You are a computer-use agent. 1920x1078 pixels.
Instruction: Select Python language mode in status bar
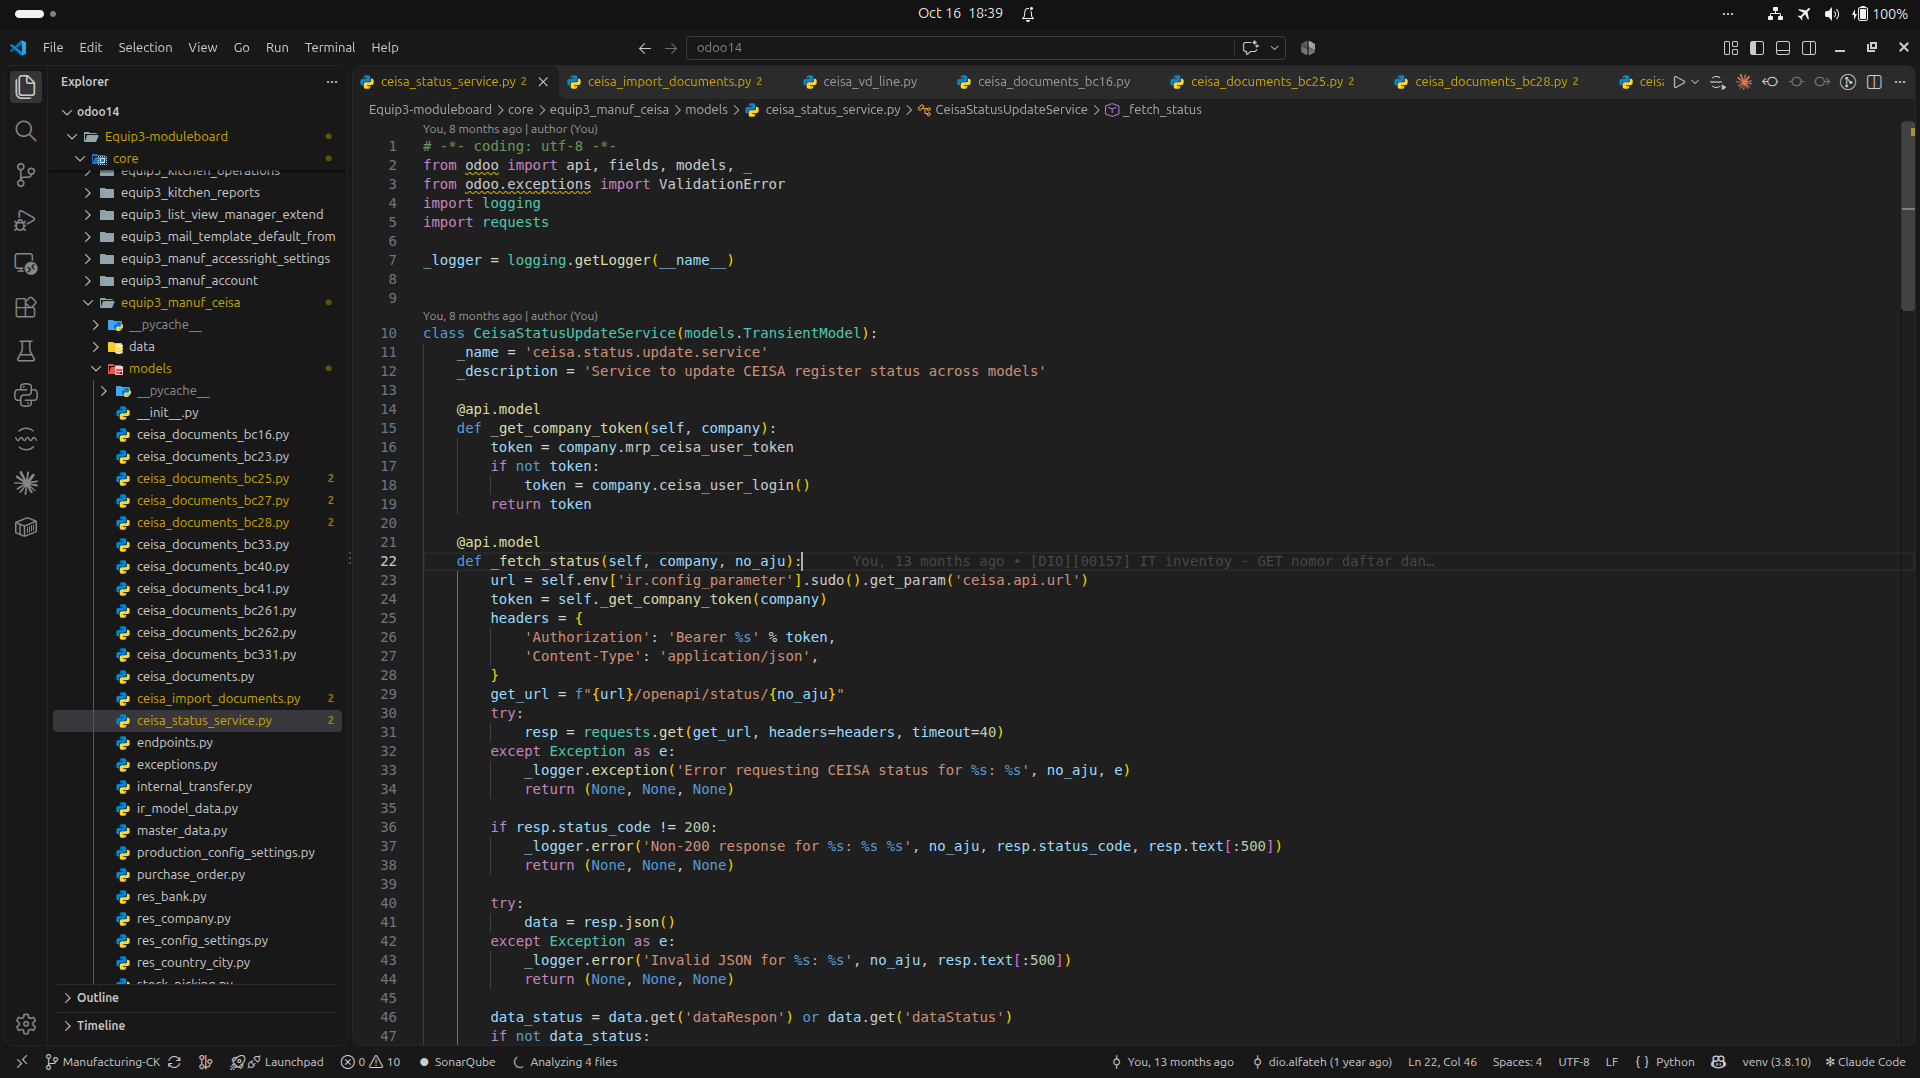[x=1675, y=1062]
